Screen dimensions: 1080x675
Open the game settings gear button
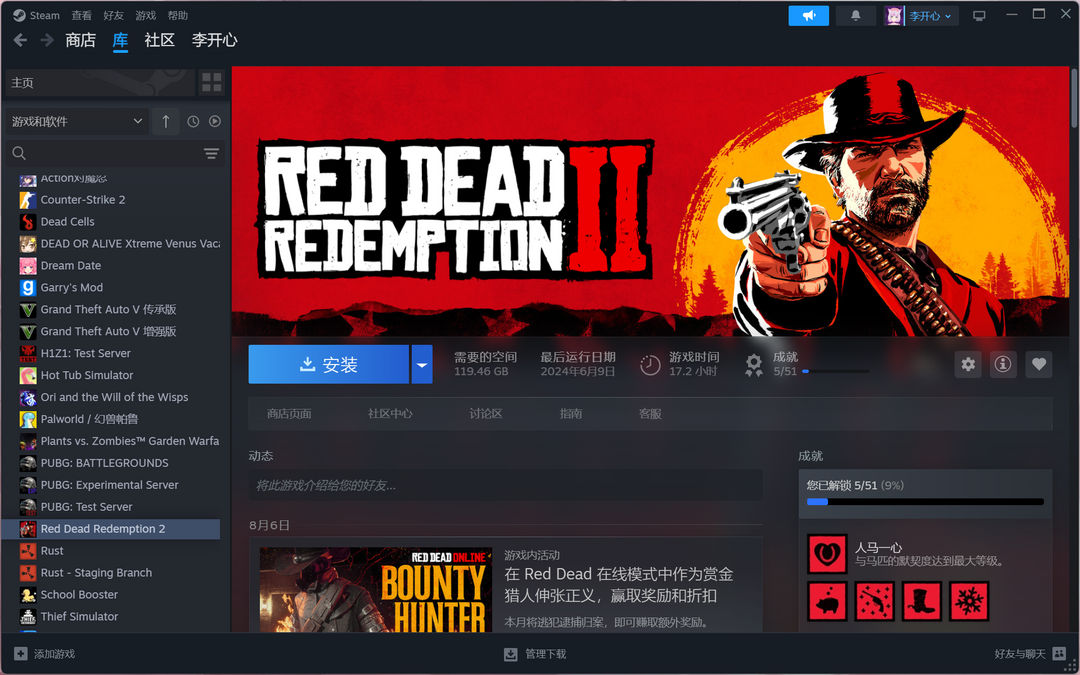[x=968, y=364]
